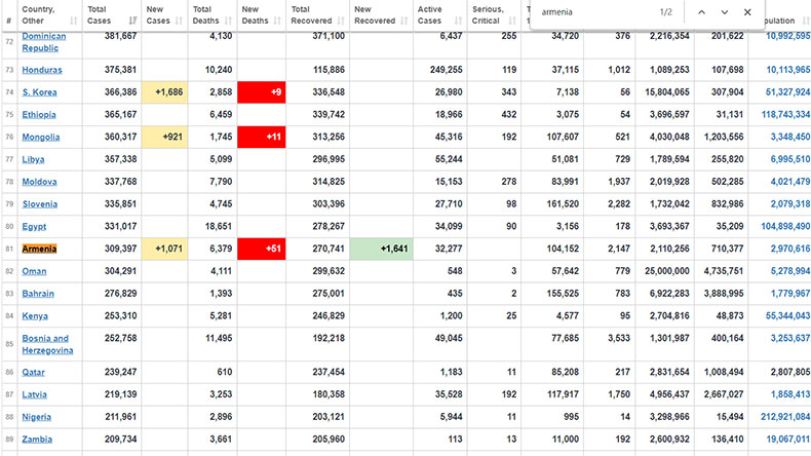Open Nigeria population link 212,921,084
The image size is (811, 456).
[785, 417]
